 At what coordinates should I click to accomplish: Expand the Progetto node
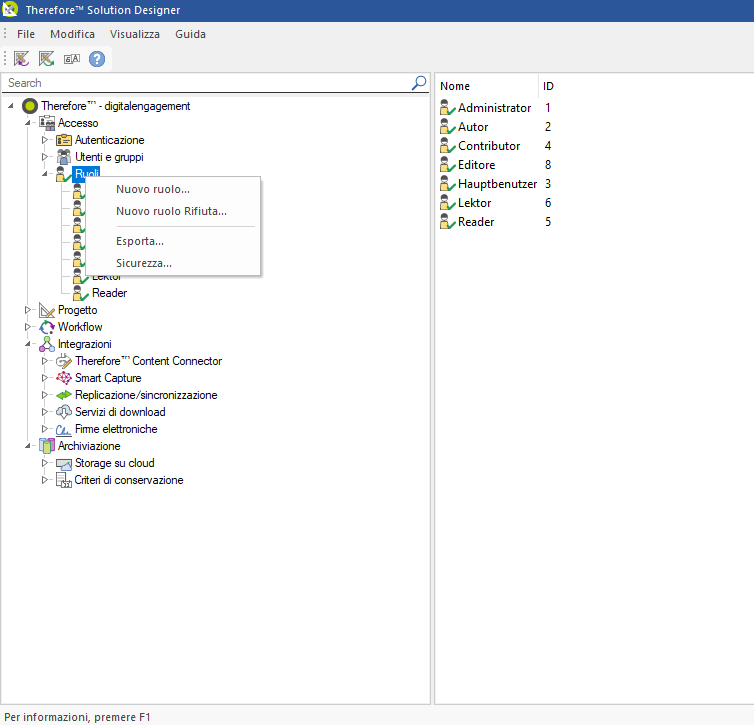(27, 310)
